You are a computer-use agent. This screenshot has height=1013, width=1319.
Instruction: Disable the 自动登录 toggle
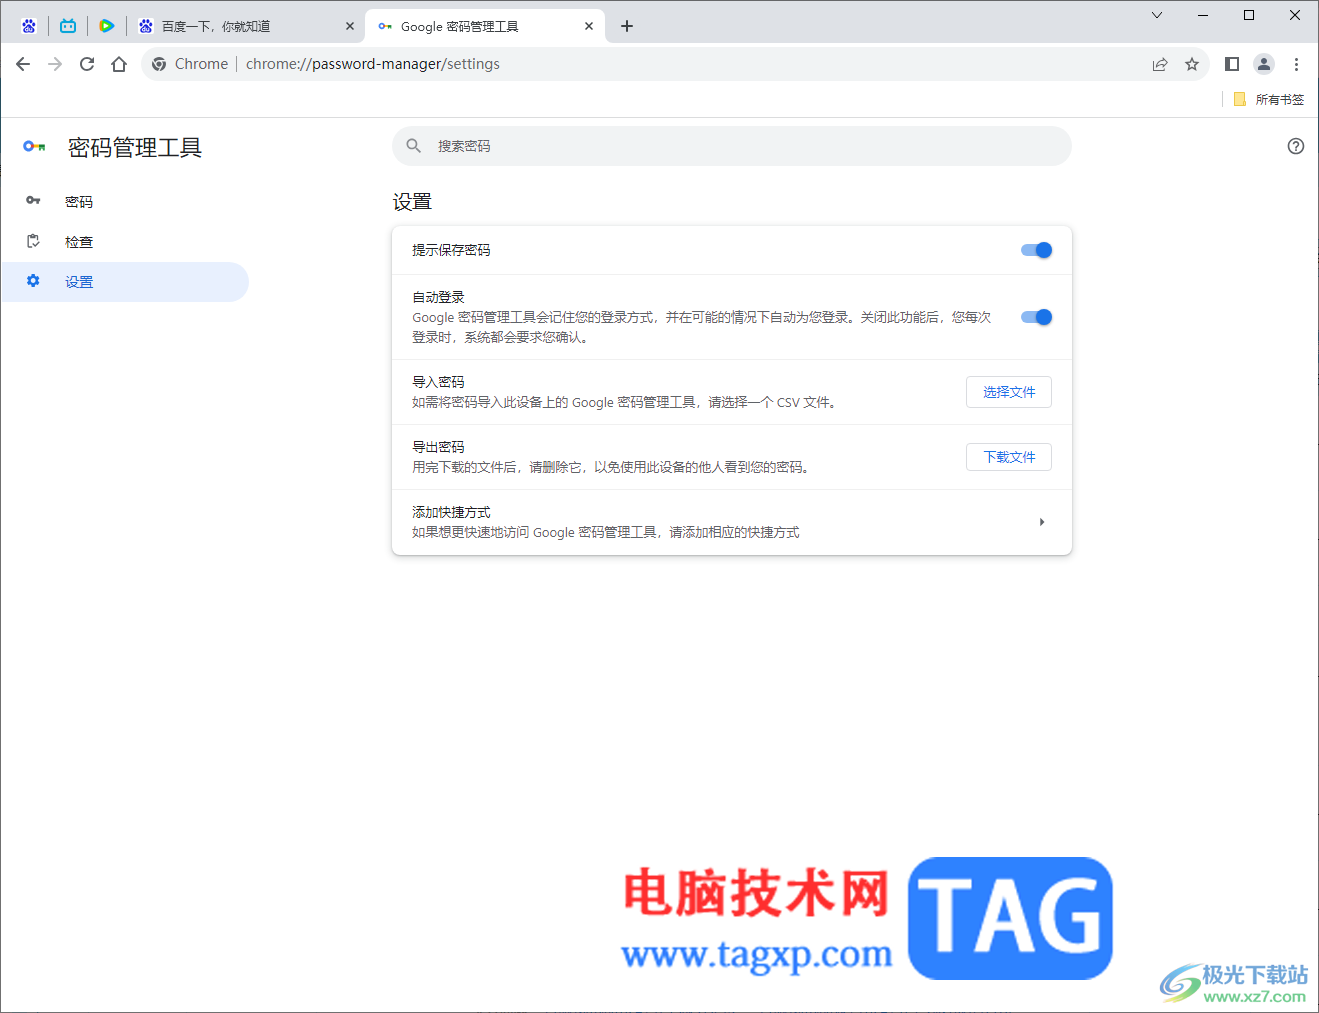click(x=1036, y=317)
